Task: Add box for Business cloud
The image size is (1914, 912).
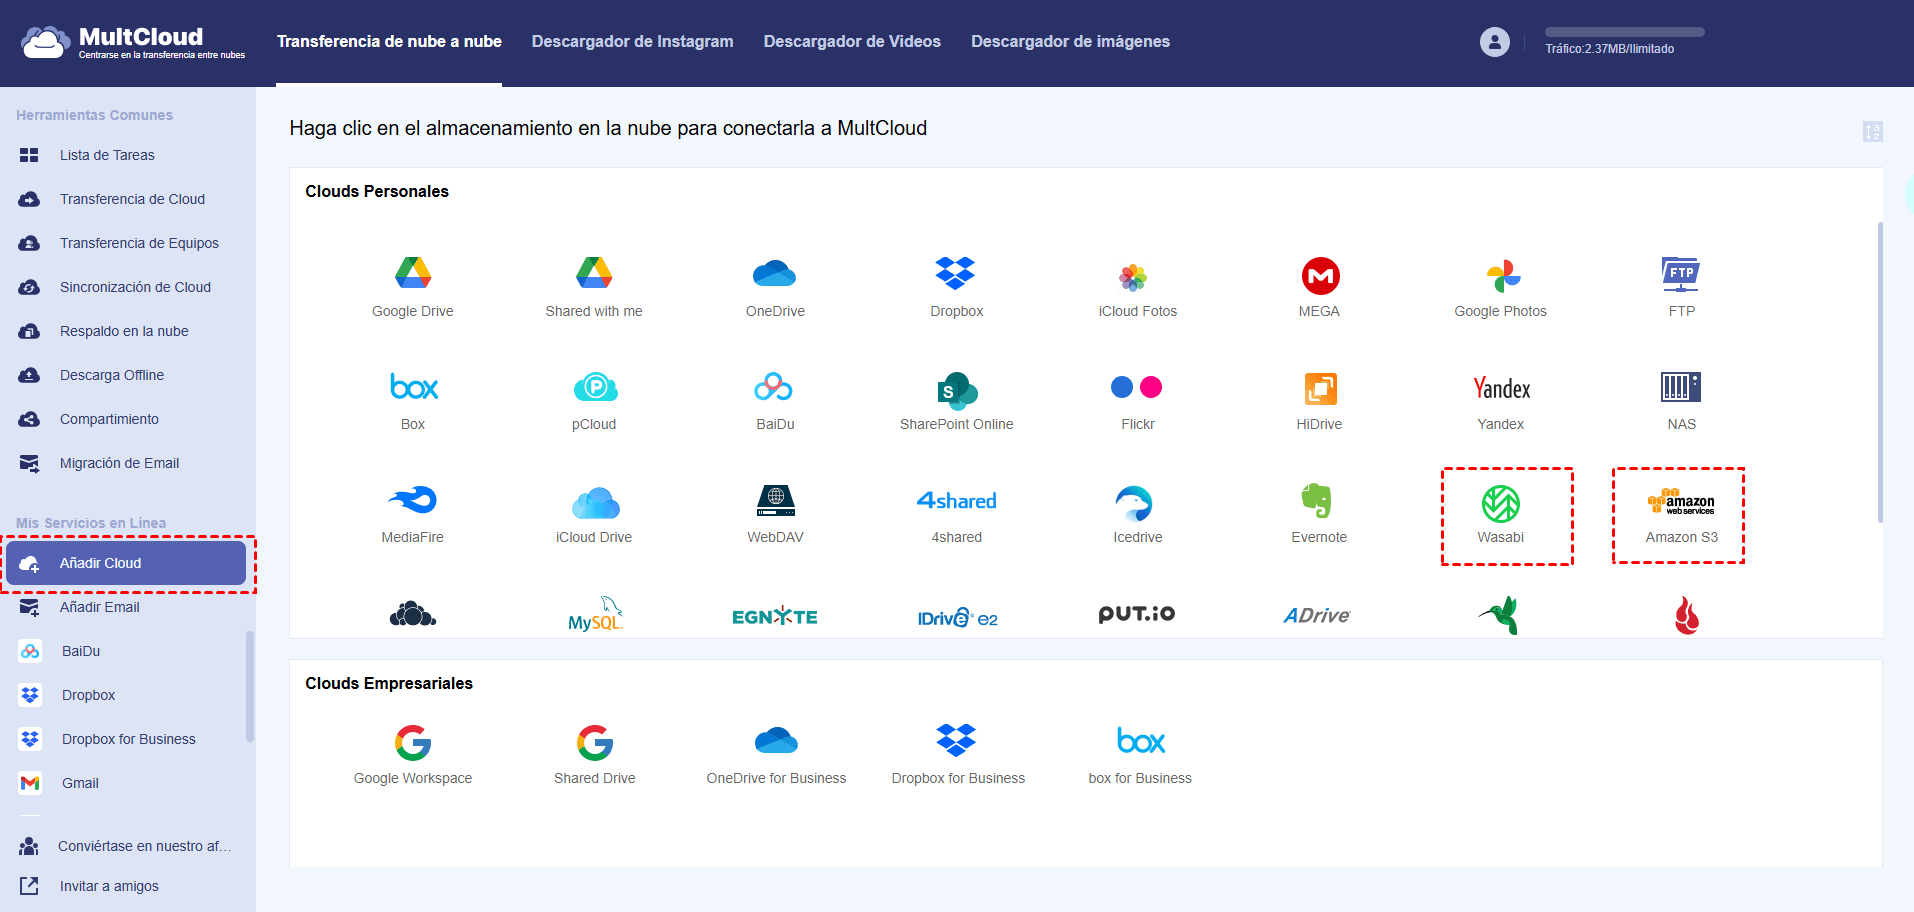Action: click(x=1140, y=755)
